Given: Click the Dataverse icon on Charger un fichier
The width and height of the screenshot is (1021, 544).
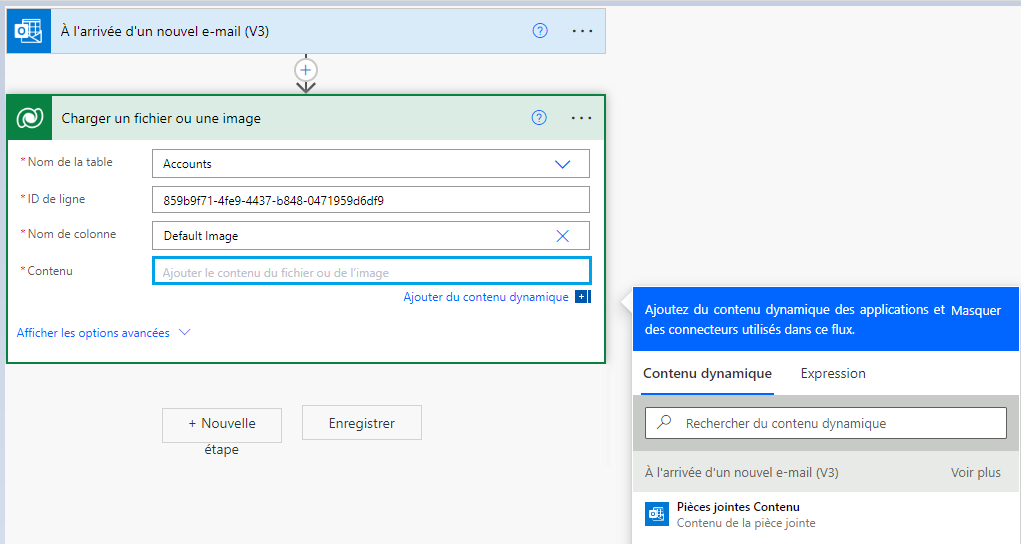Looking at the screenshot, I should click(x=29, y=118).
